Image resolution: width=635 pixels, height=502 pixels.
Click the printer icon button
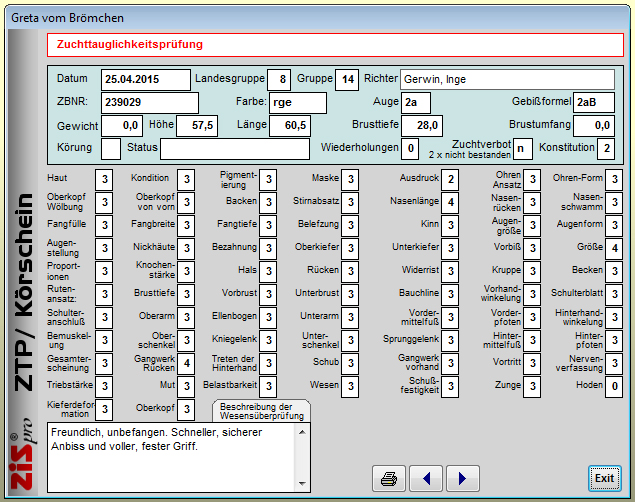coord(389,479)
